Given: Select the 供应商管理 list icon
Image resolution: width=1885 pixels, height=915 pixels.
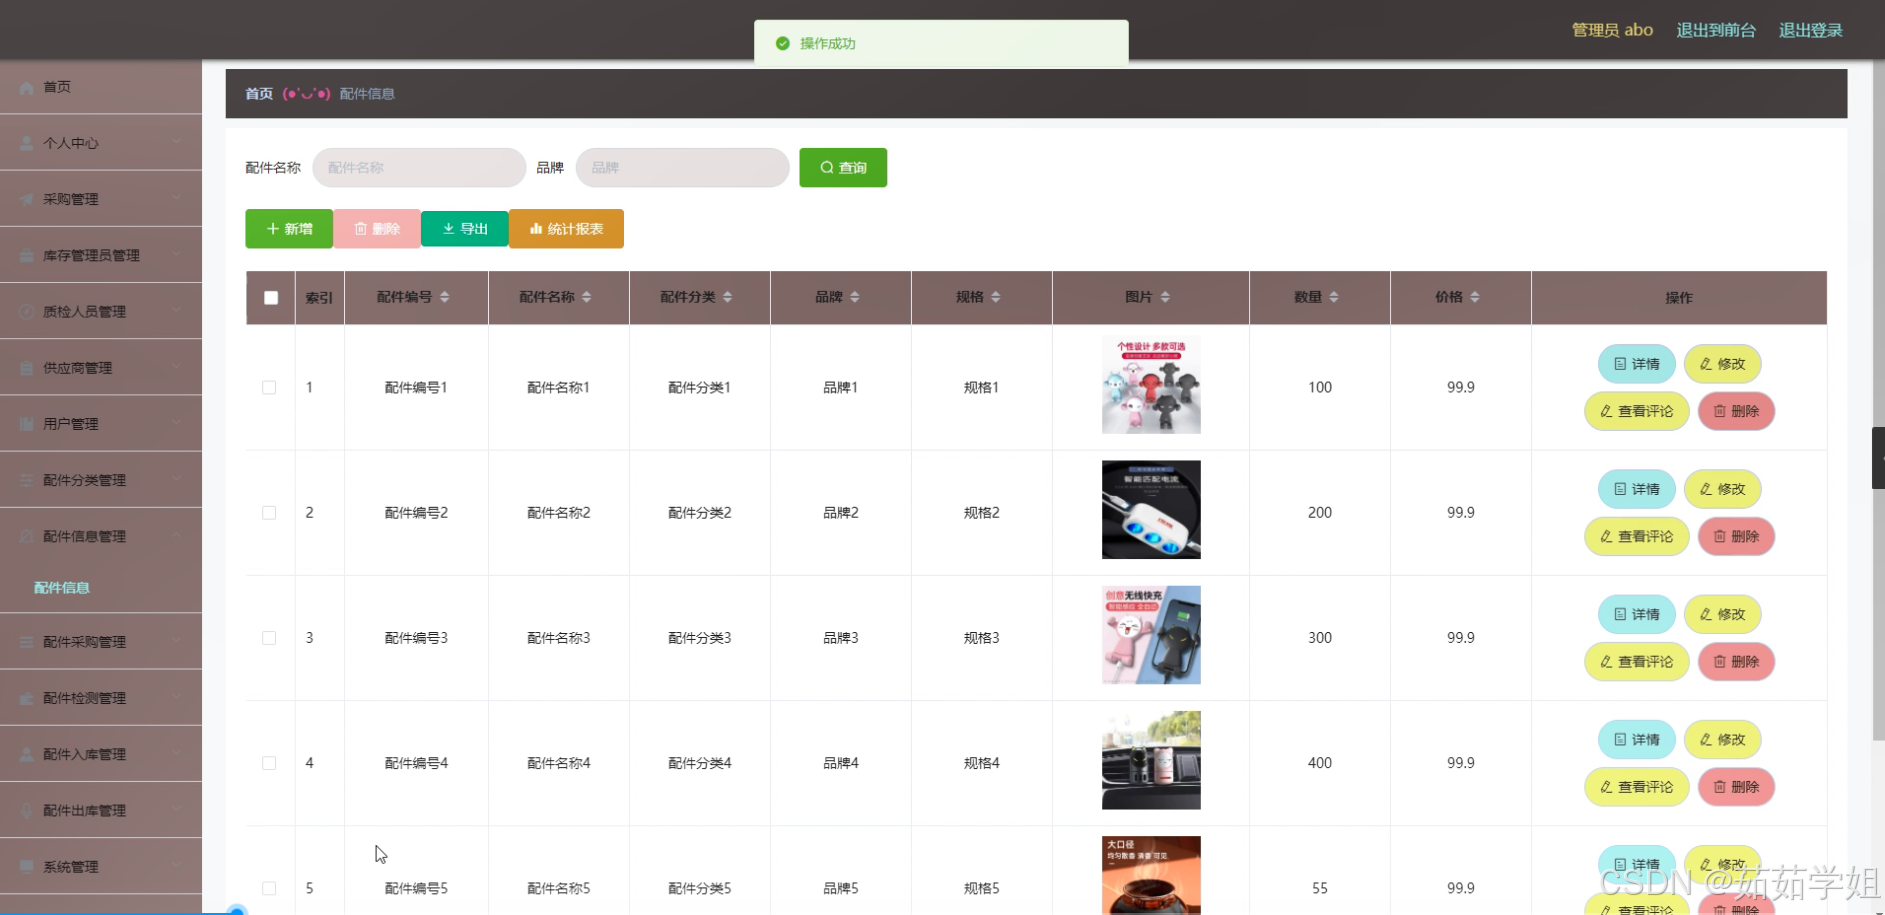Looking at the screenshot, I should pos(27,367).
